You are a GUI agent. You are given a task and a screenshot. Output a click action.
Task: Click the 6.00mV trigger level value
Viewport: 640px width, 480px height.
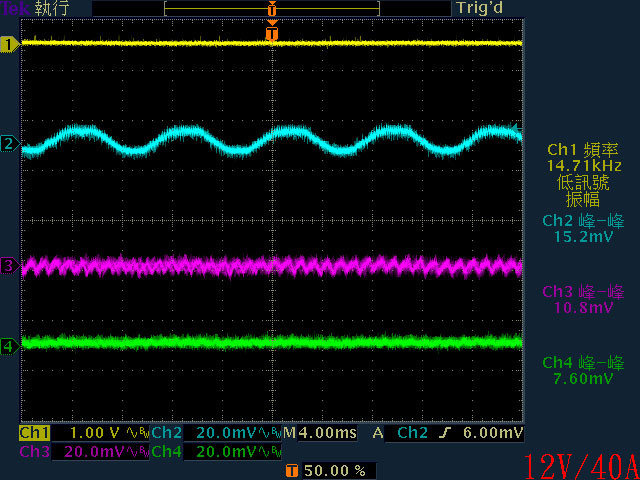click(x=493, y=433)
